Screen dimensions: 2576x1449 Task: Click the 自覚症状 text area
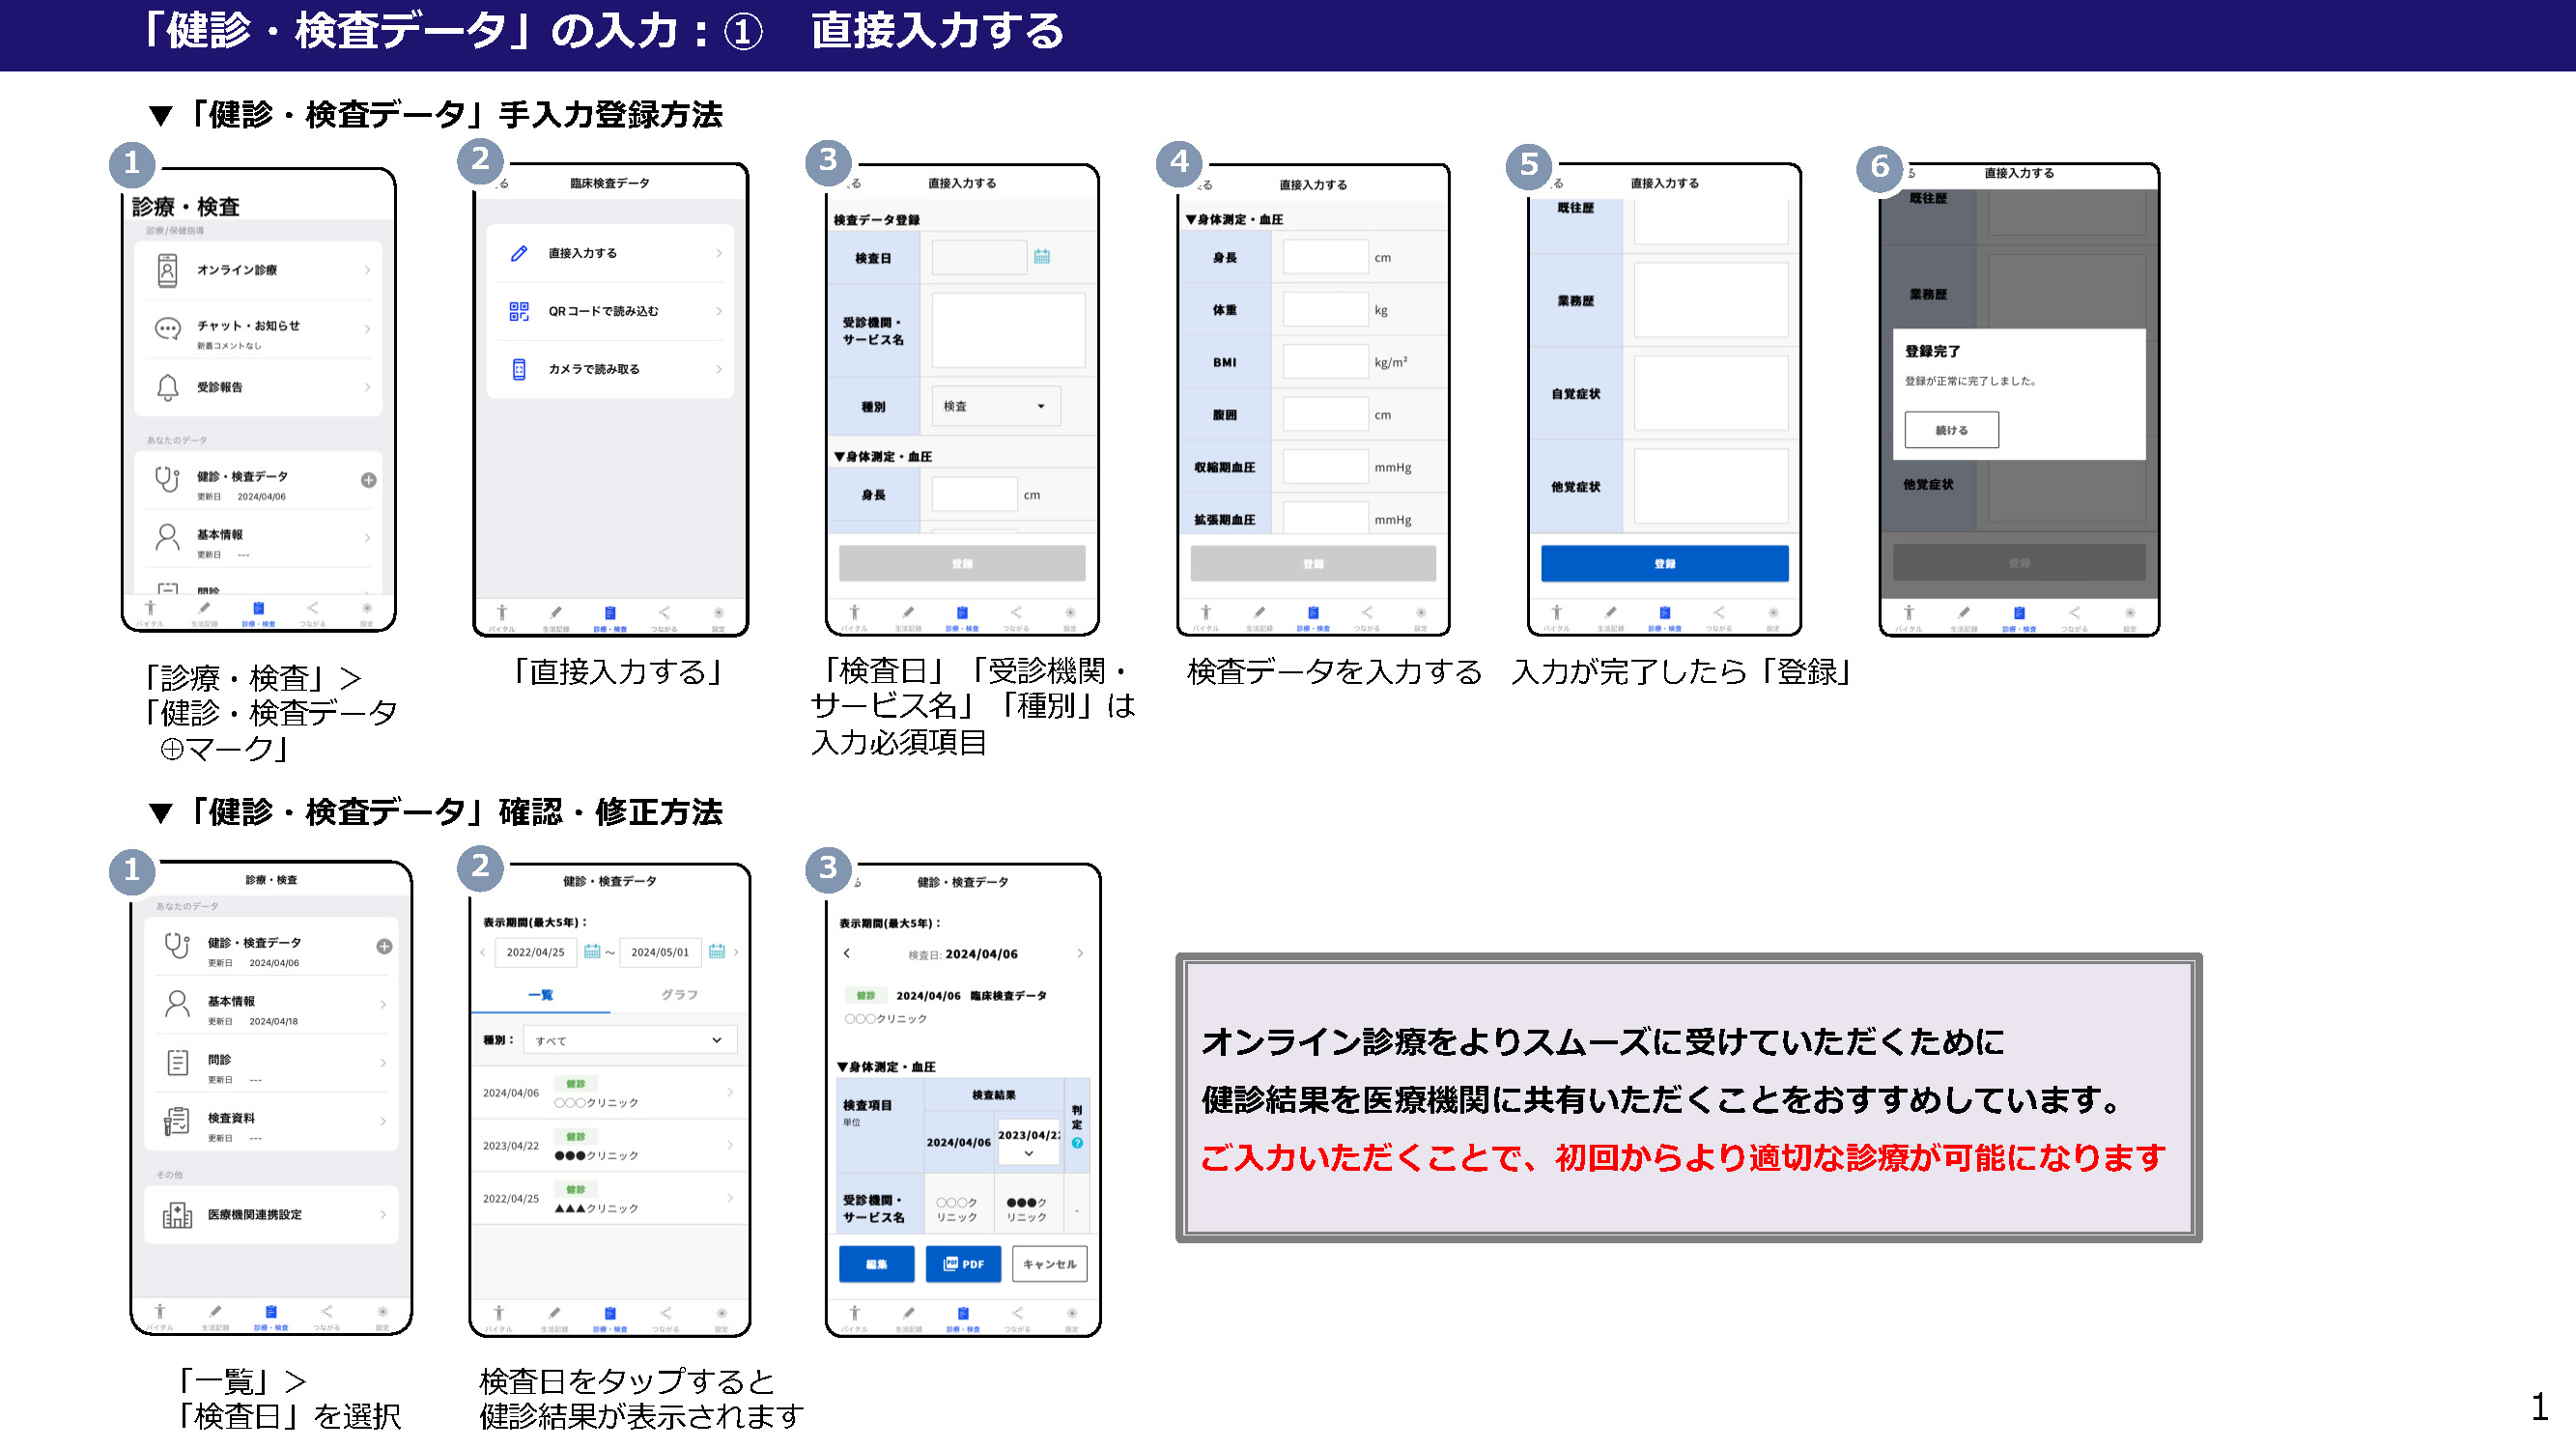(x=1711, y=393)
